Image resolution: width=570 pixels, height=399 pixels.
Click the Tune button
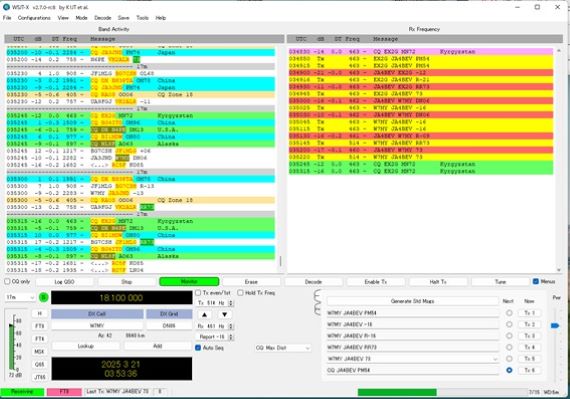[500, 282]
